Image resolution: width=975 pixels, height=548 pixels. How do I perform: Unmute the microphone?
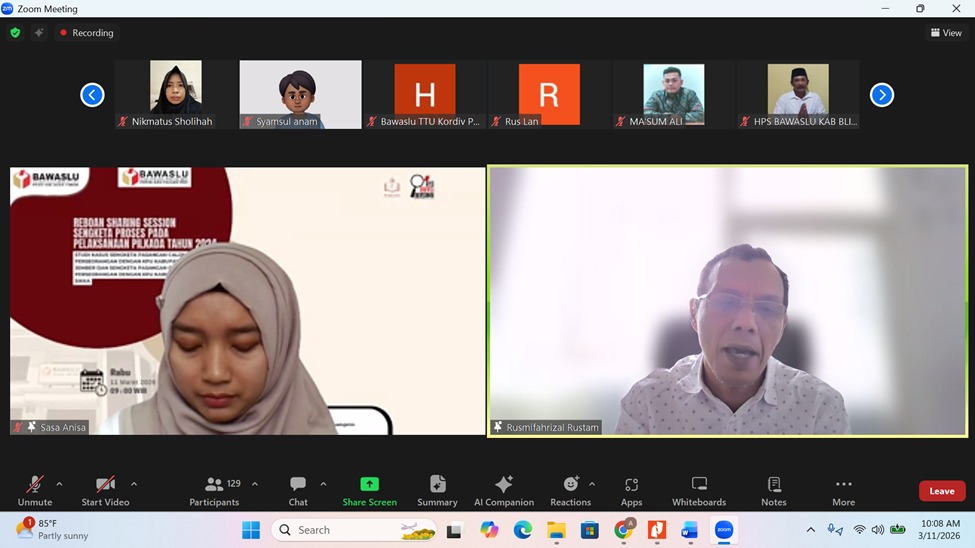point(34,490)
